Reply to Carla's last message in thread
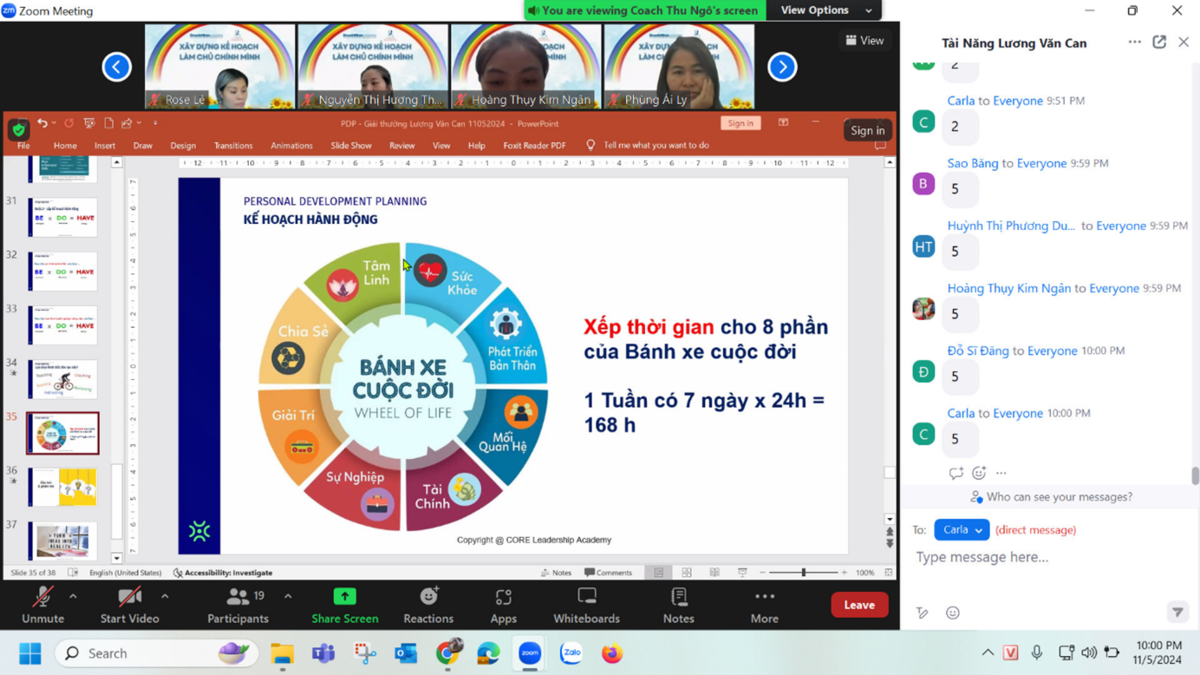 (956, 473)
